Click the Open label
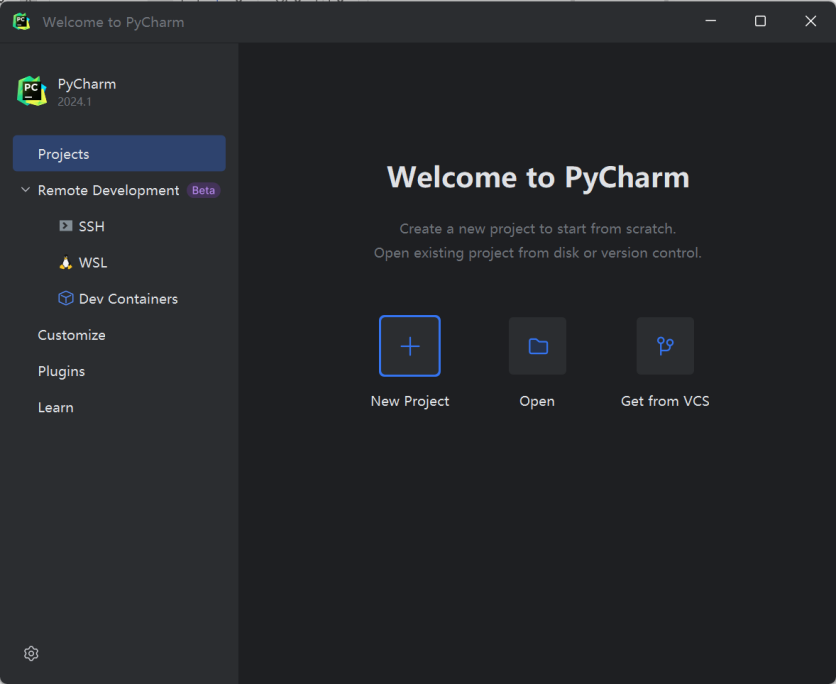The image size is (836, 684). pos(537,401)
